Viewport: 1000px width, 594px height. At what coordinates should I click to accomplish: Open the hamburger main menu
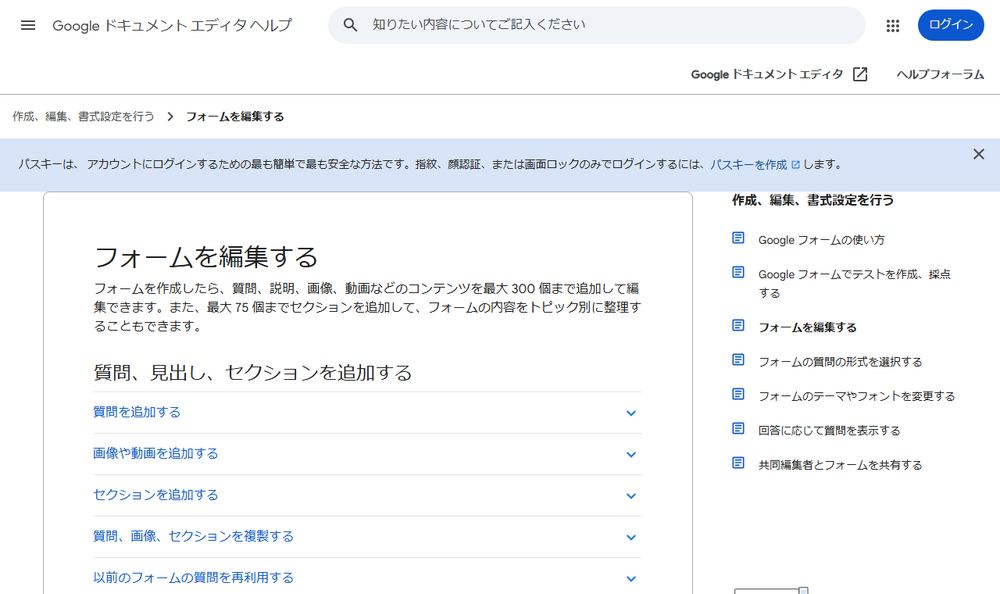tap(28, 26)
